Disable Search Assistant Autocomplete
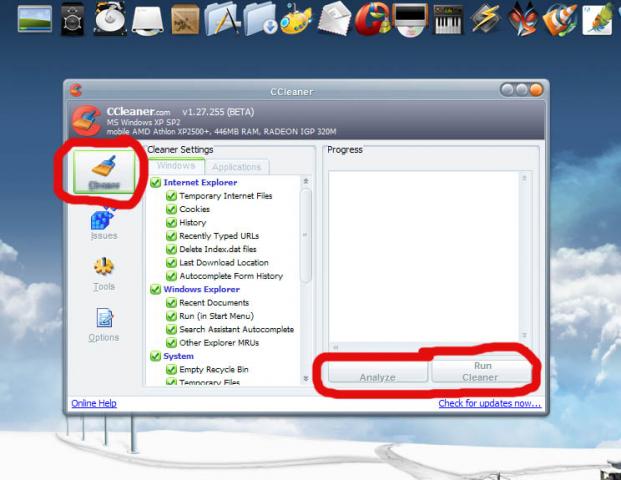Screen dimensions: 621x480 (171, 330)
